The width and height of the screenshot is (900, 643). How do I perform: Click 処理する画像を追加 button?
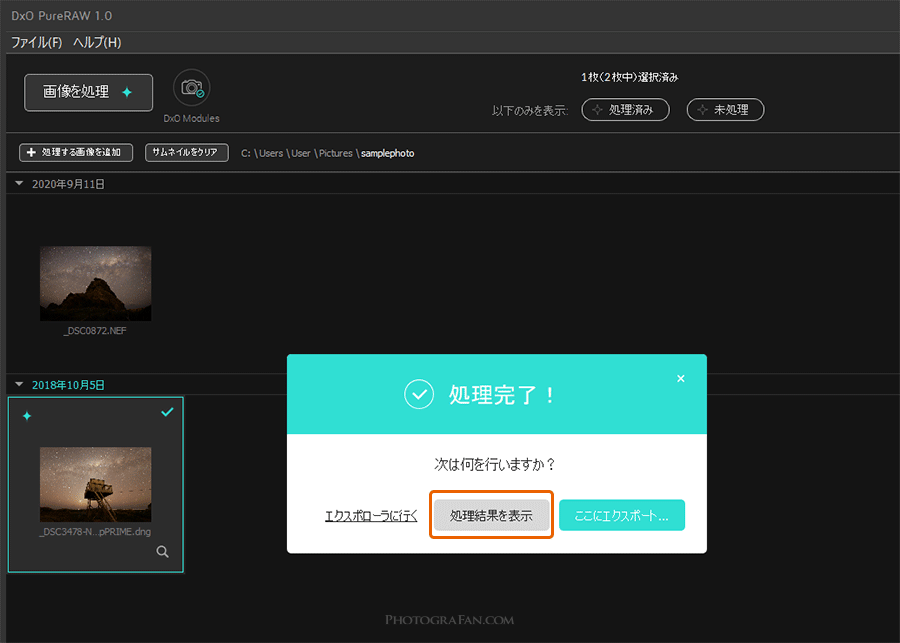[76, 153]
